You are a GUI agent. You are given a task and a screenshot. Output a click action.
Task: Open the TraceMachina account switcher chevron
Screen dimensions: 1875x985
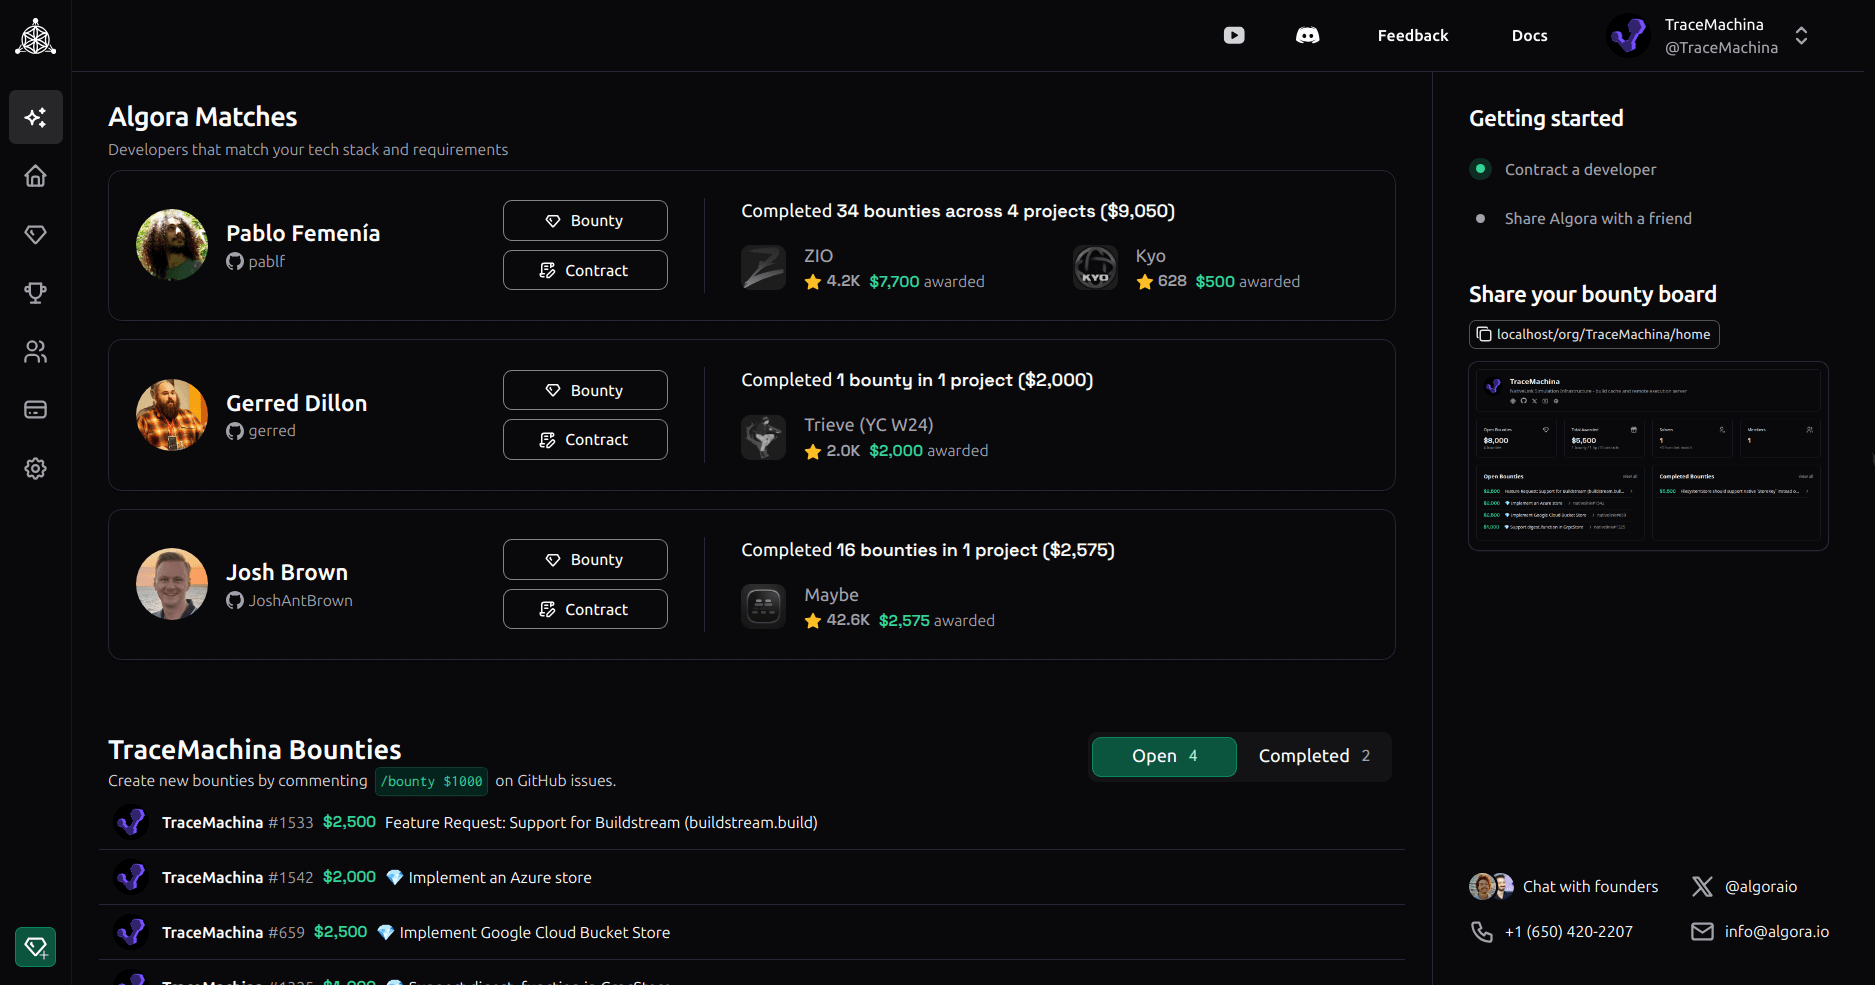[1801, 35]
